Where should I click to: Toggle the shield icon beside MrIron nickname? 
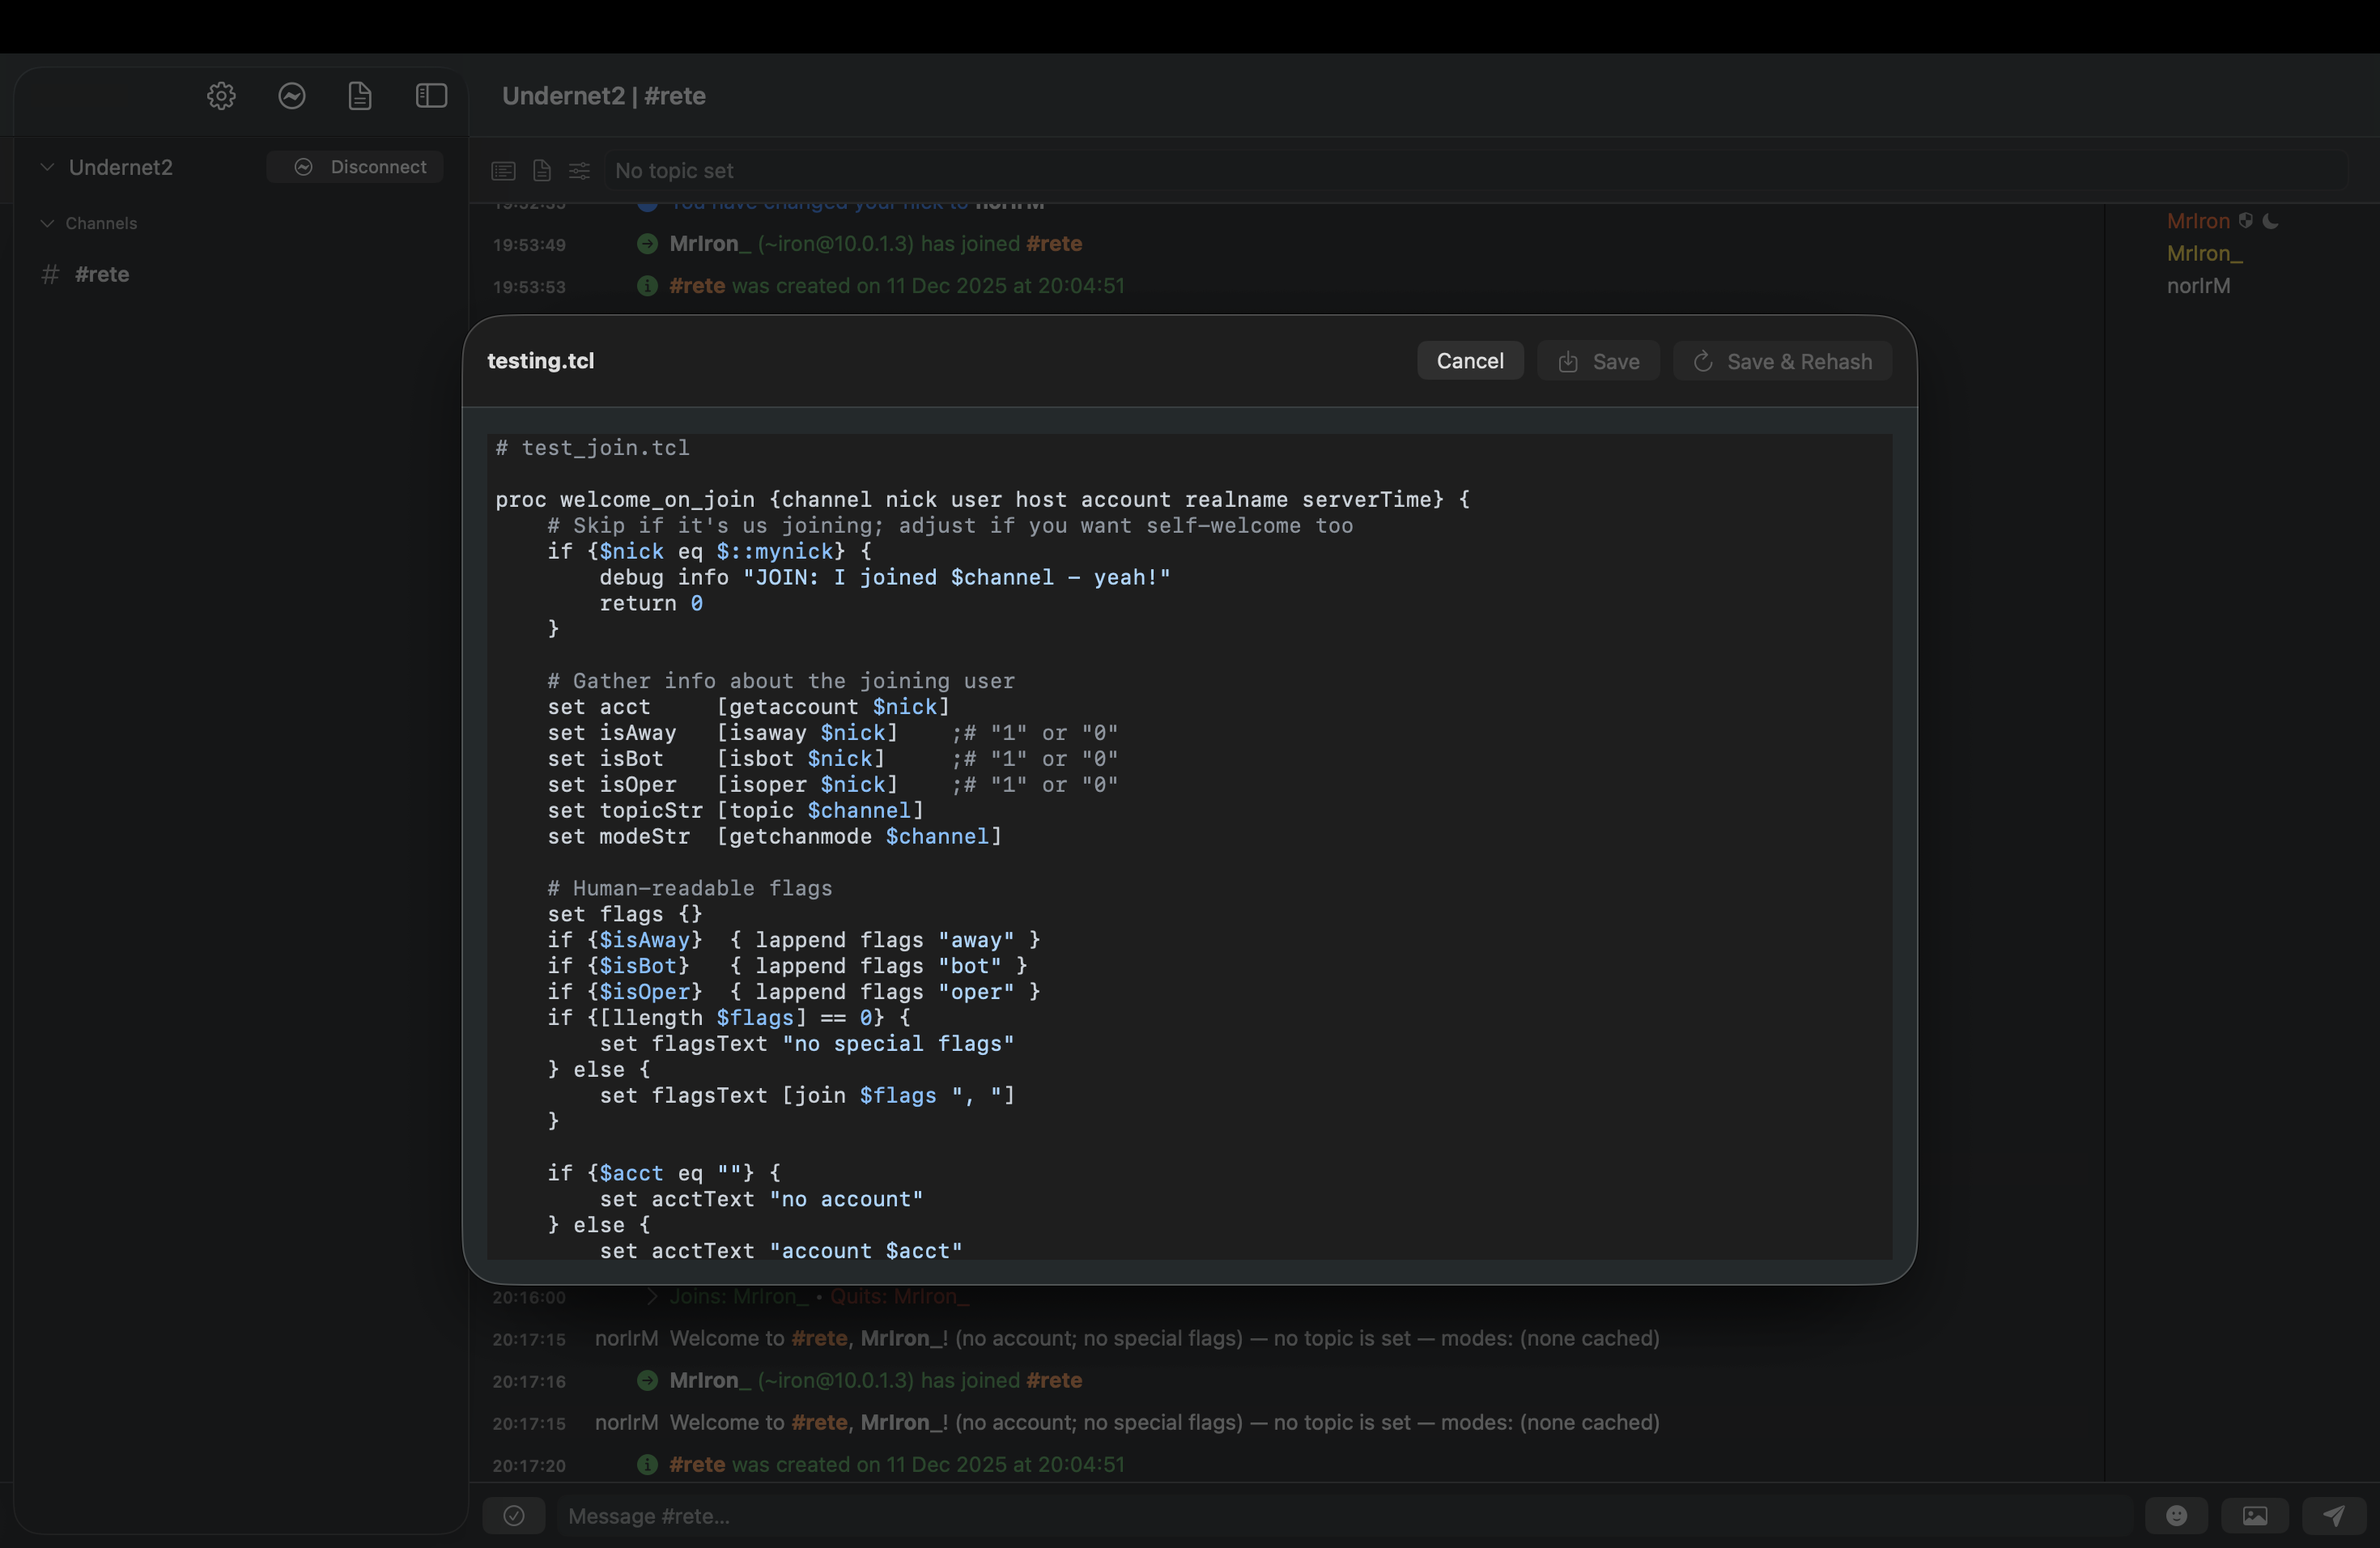(2247, 221)
